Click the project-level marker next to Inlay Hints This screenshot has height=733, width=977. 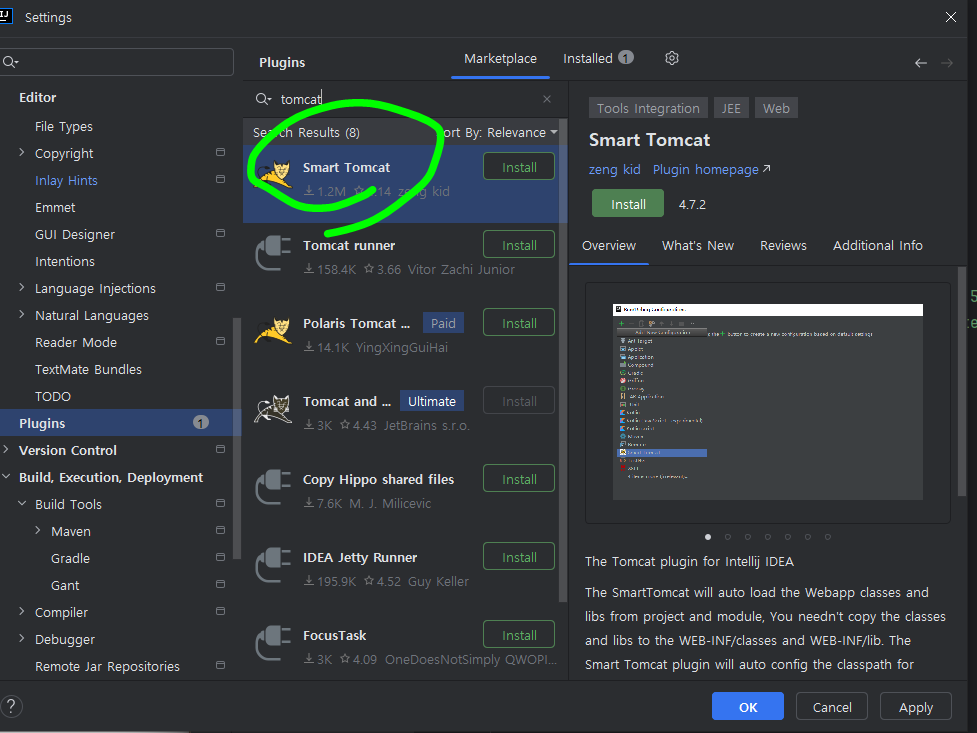[220, 179]
